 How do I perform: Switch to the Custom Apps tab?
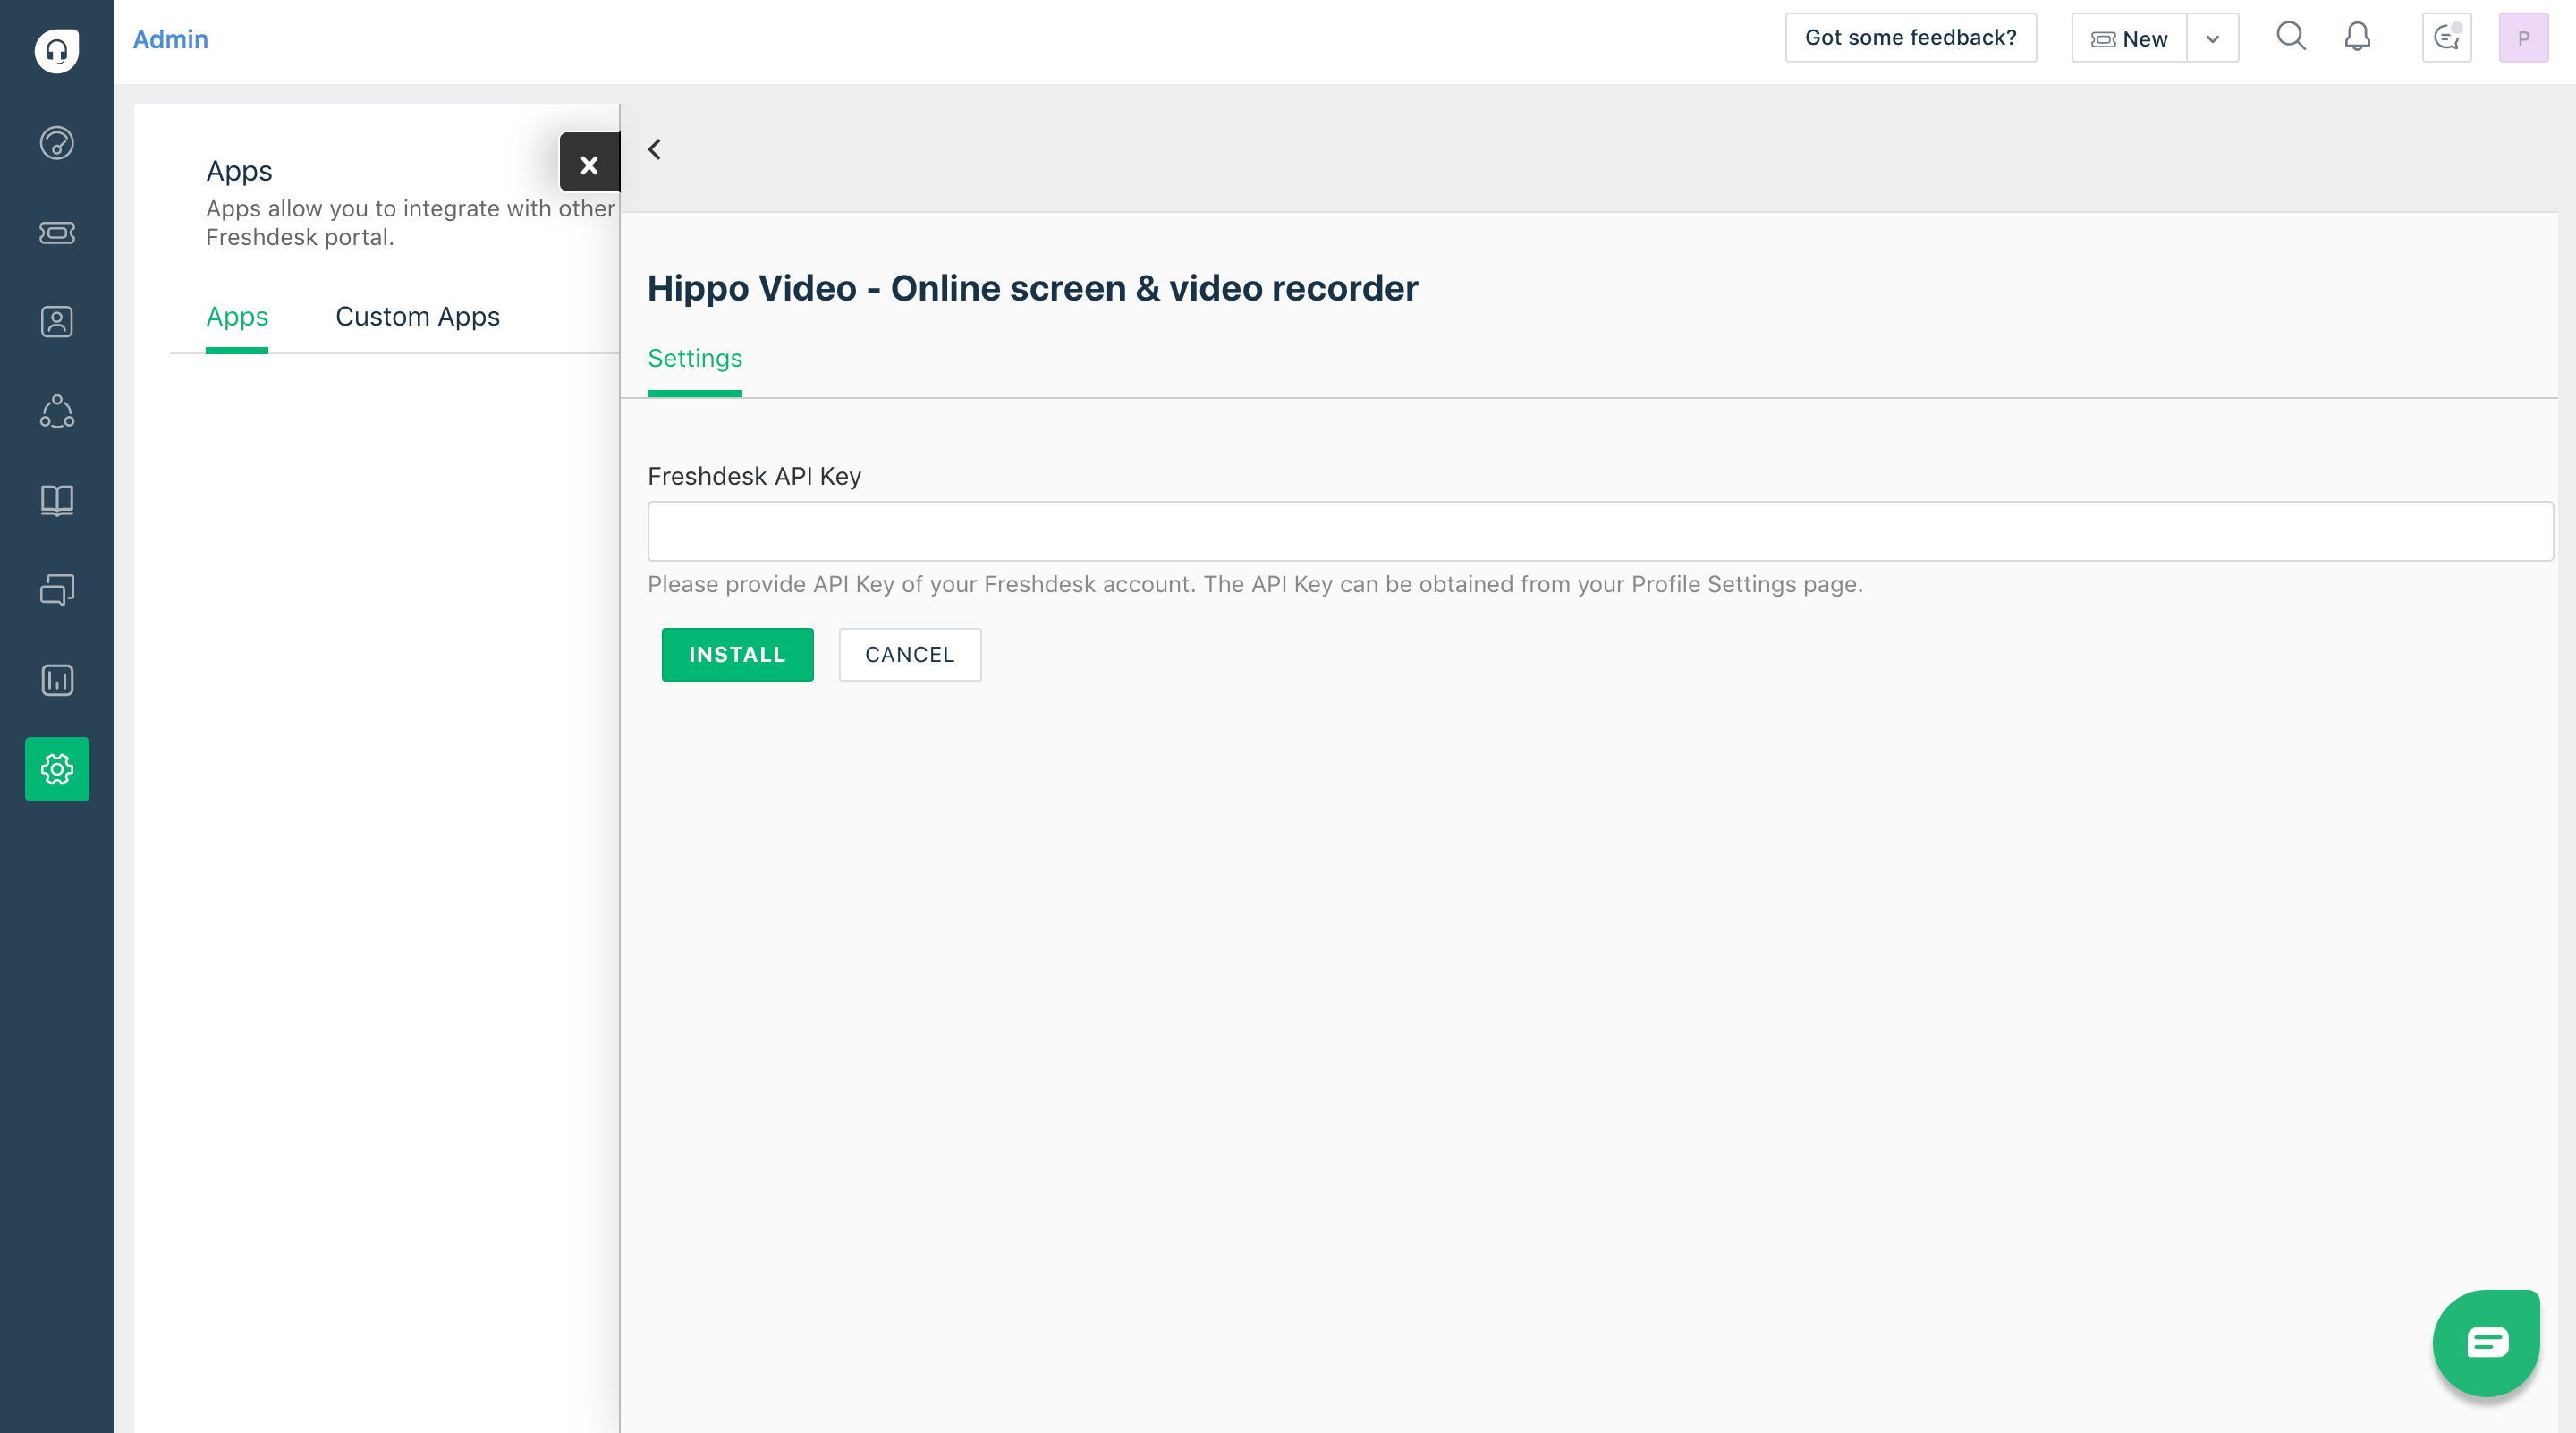417,317
